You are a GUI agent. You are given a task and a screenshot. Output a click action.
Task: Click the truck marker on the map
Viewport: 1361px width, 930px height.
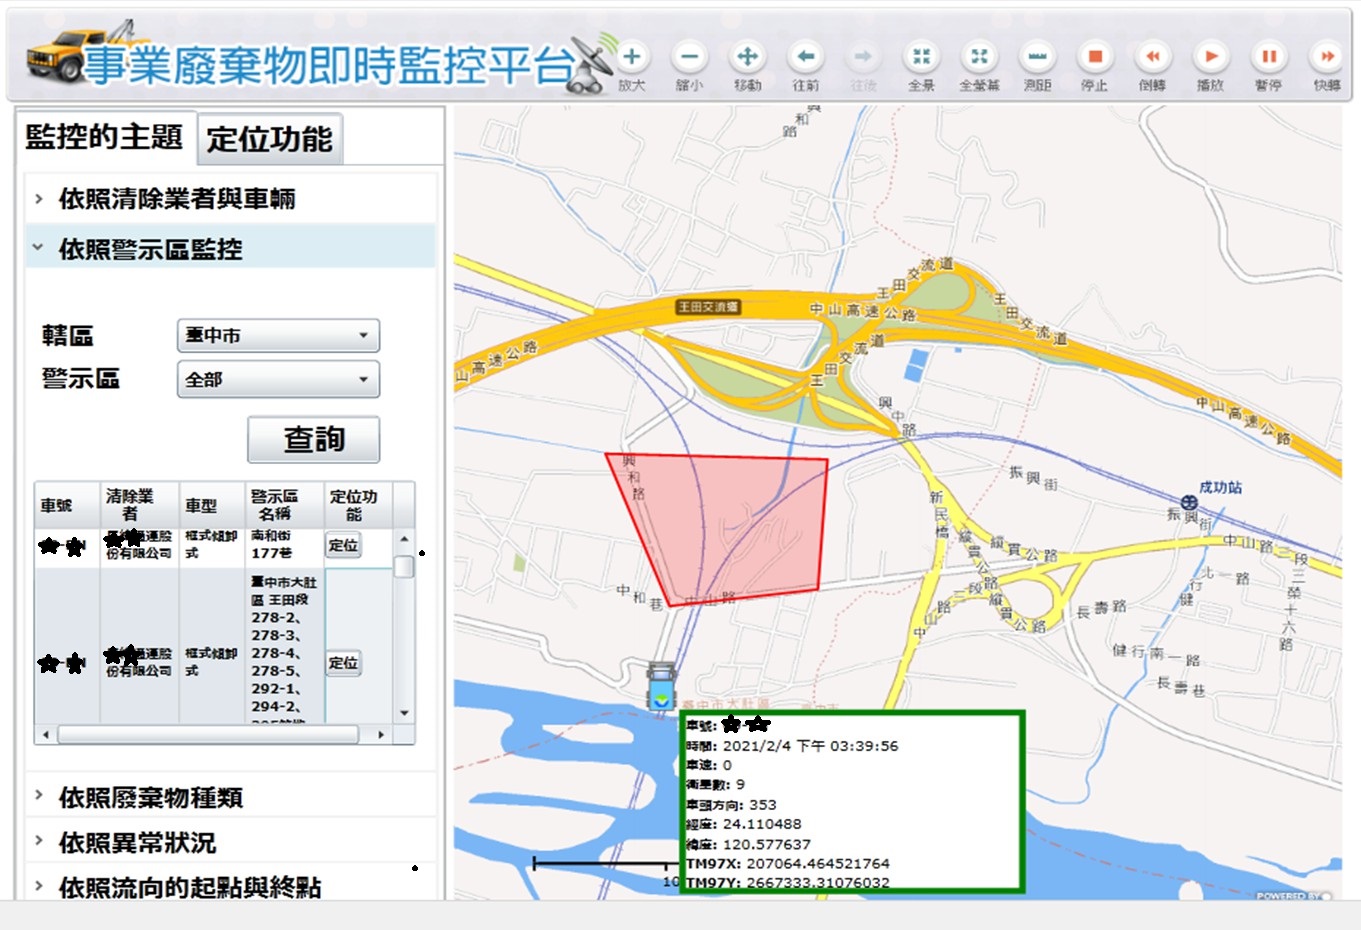point(660,686)
